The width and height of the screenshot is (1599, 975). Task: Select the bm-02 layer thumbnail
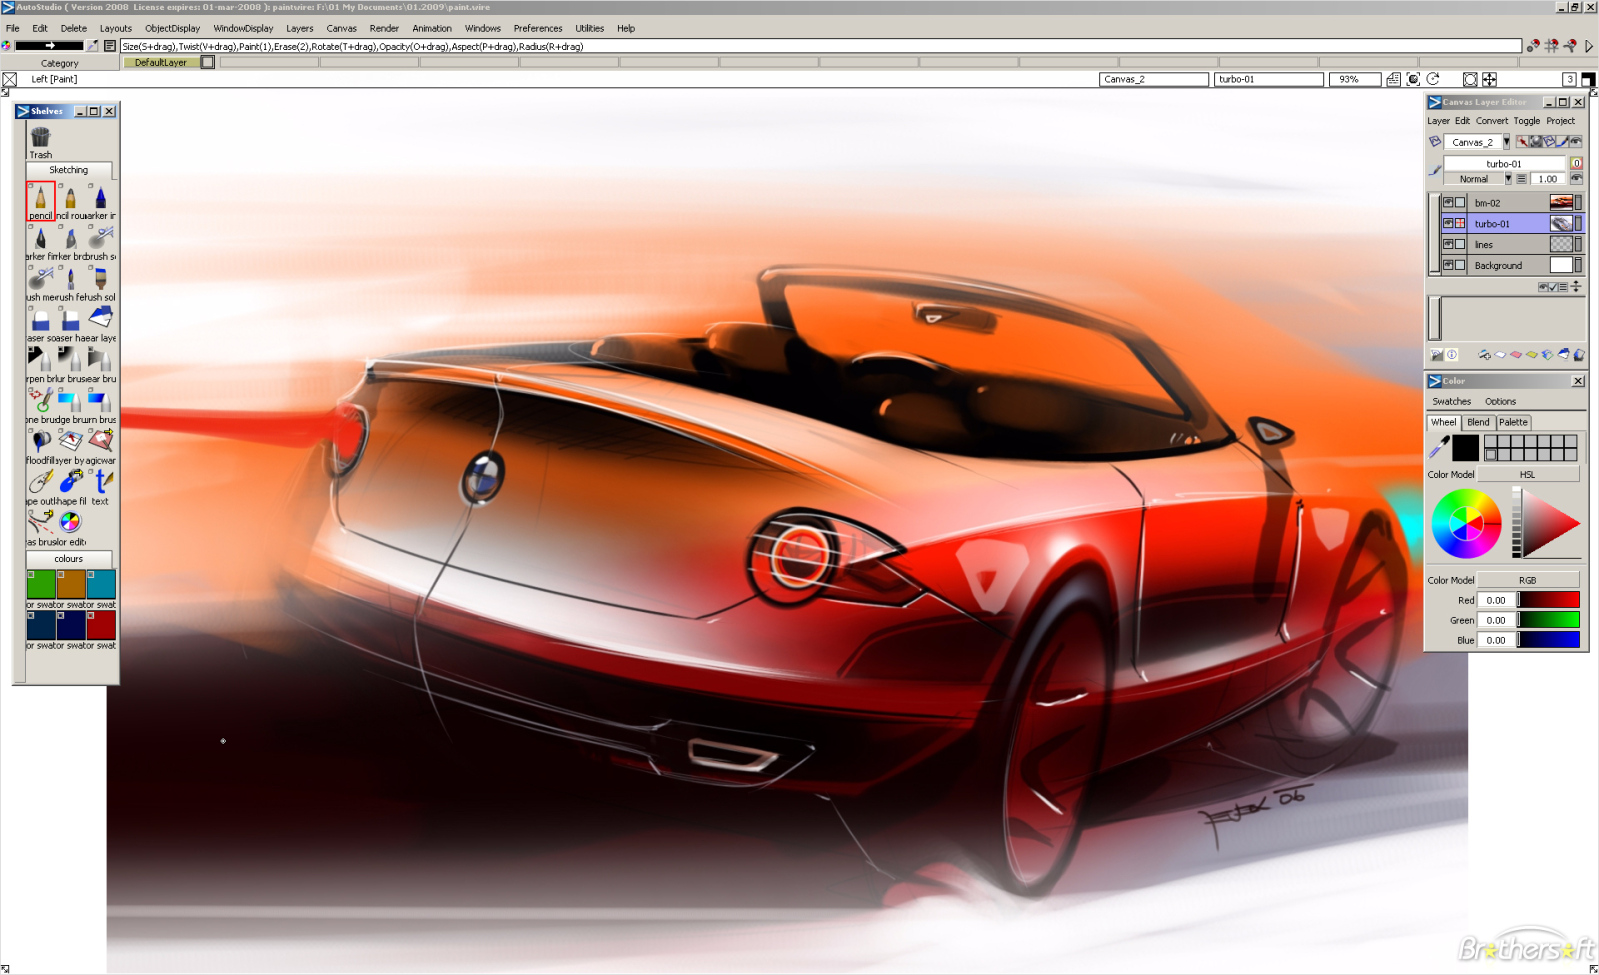pyautogui.click(x=1561, y=202)
